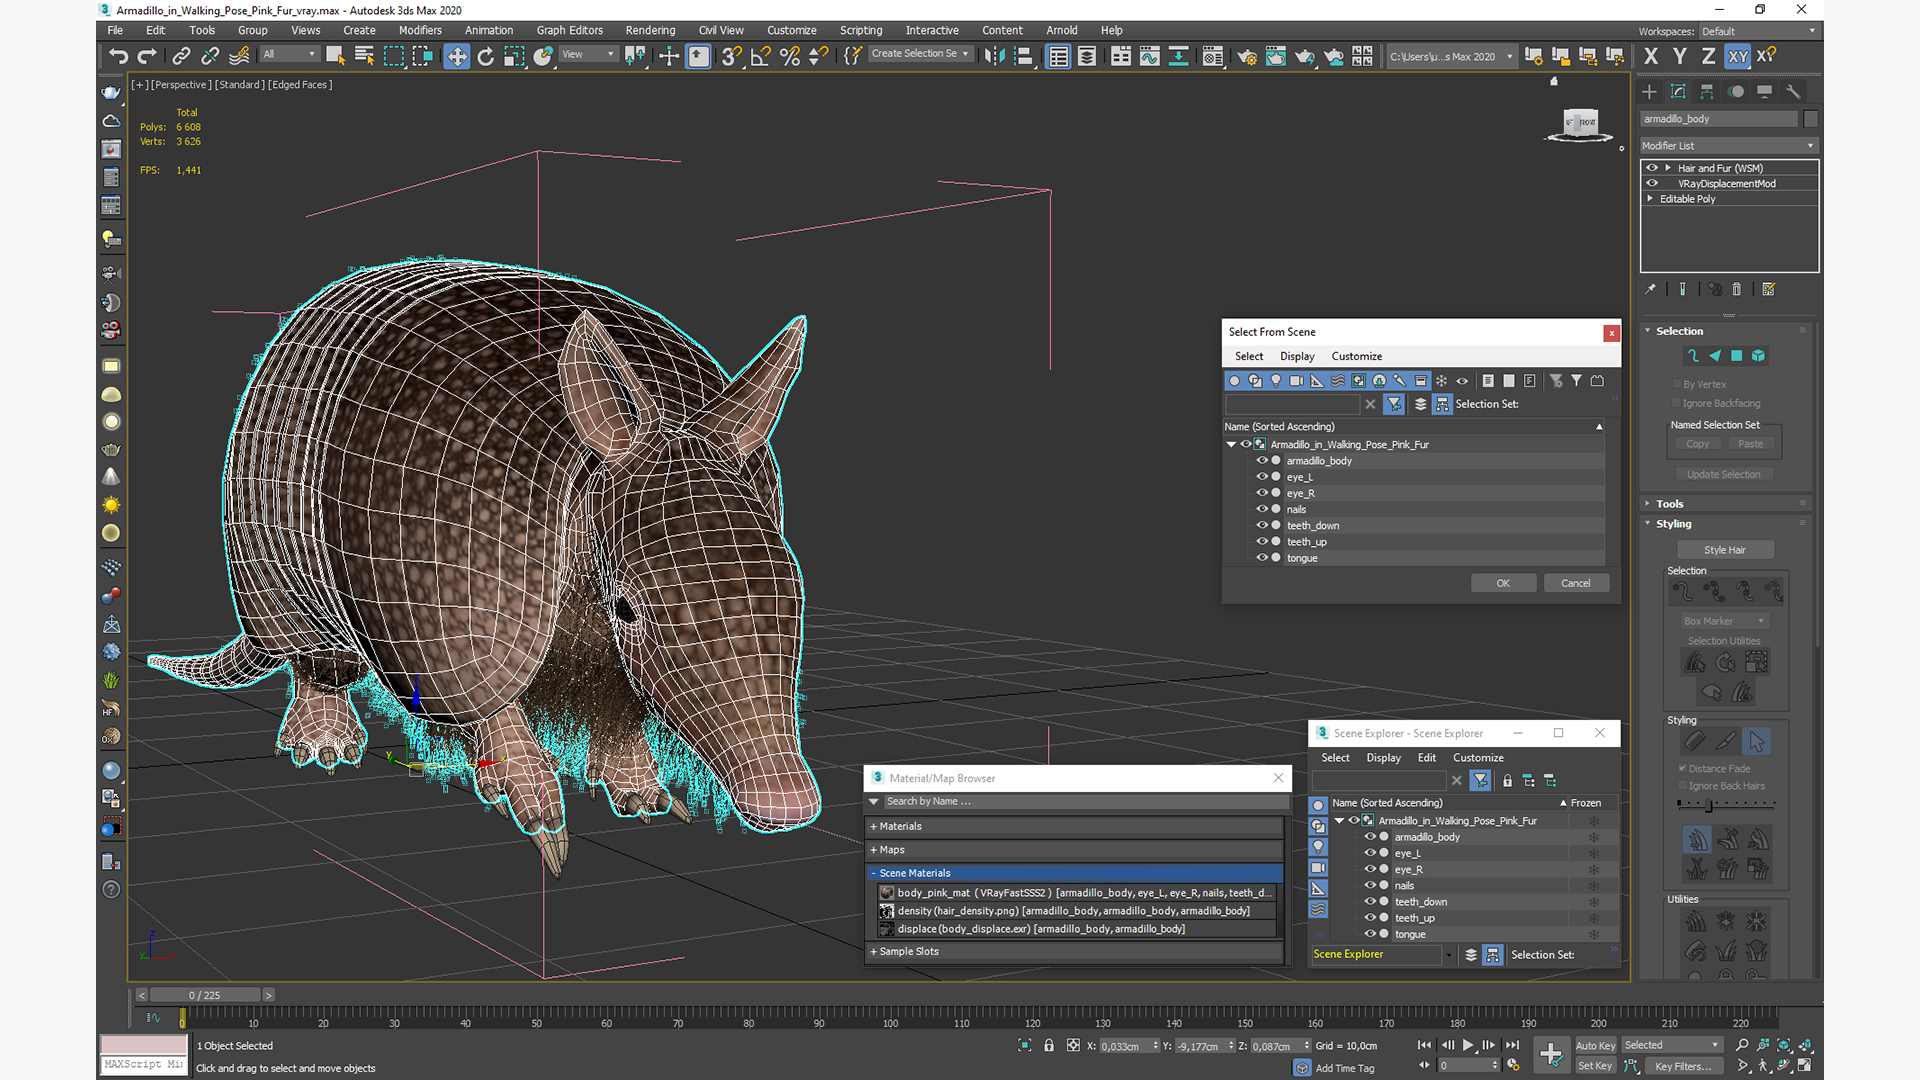Open the Modify command panel tab
The height and width of the screenshot is (1080, 1920).
[x=1678, y=91]
